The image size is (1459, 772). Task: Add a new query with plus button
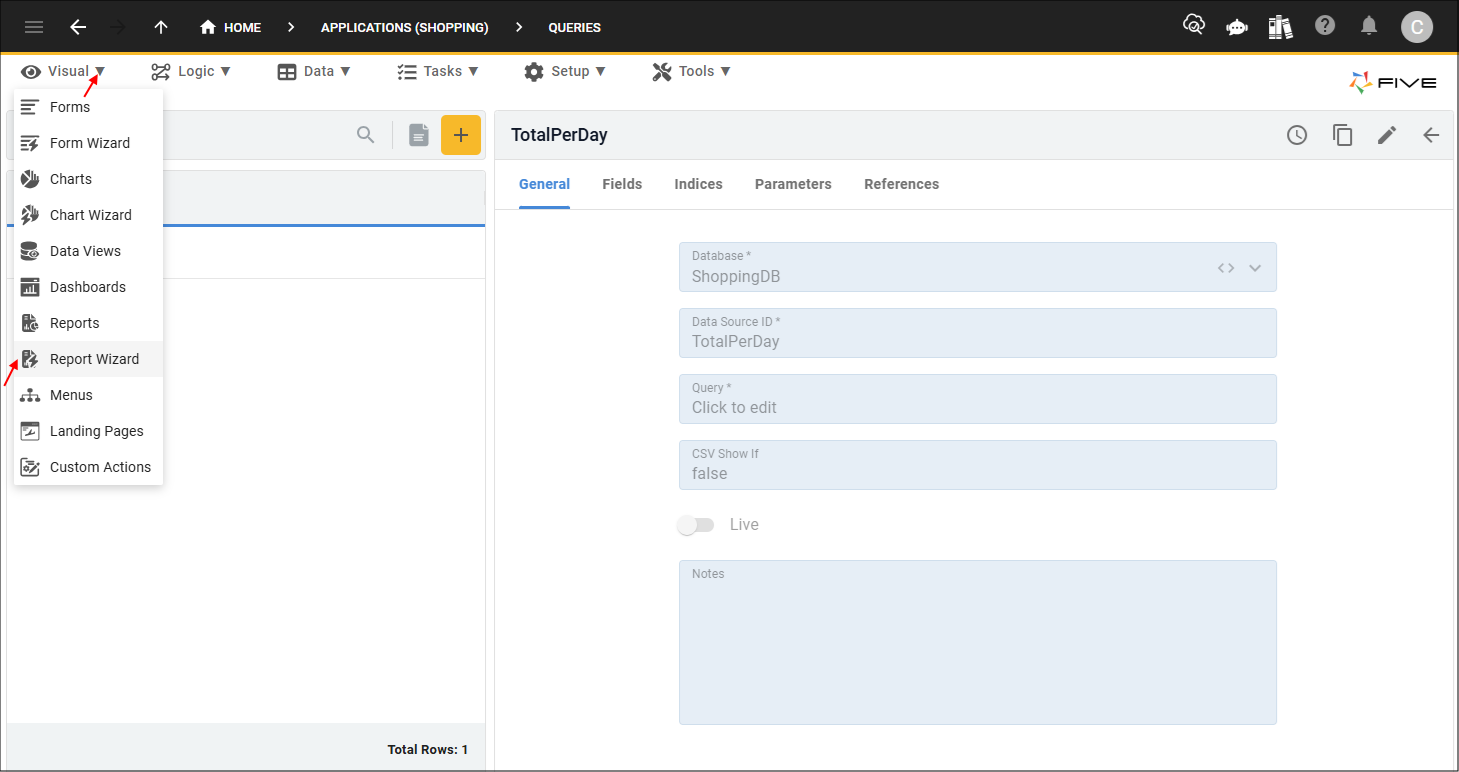click(461, 135)
